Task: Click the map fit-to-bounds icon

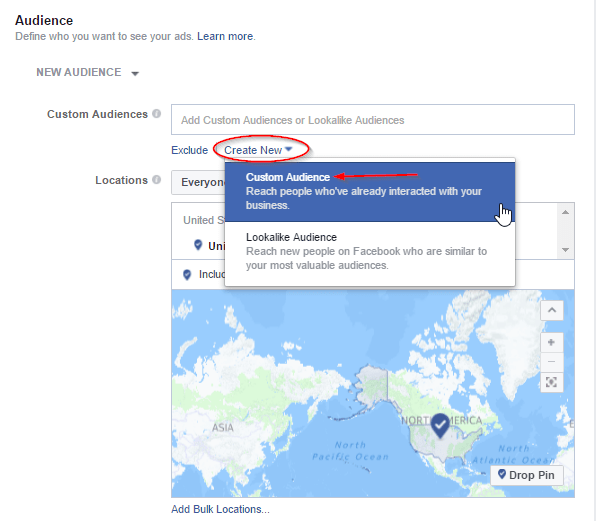Action: click(552, 382)
